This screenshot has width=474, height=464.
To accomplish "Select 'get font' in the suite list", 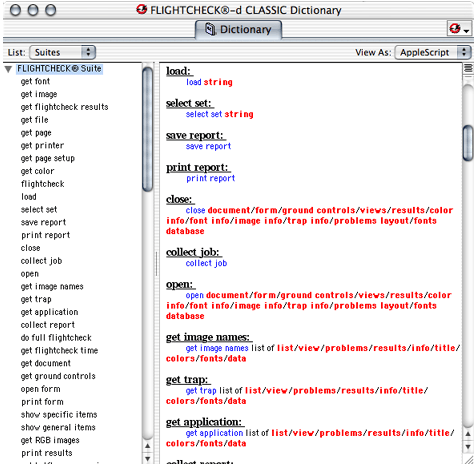I will pyautogui.click(x=35, y=81).
